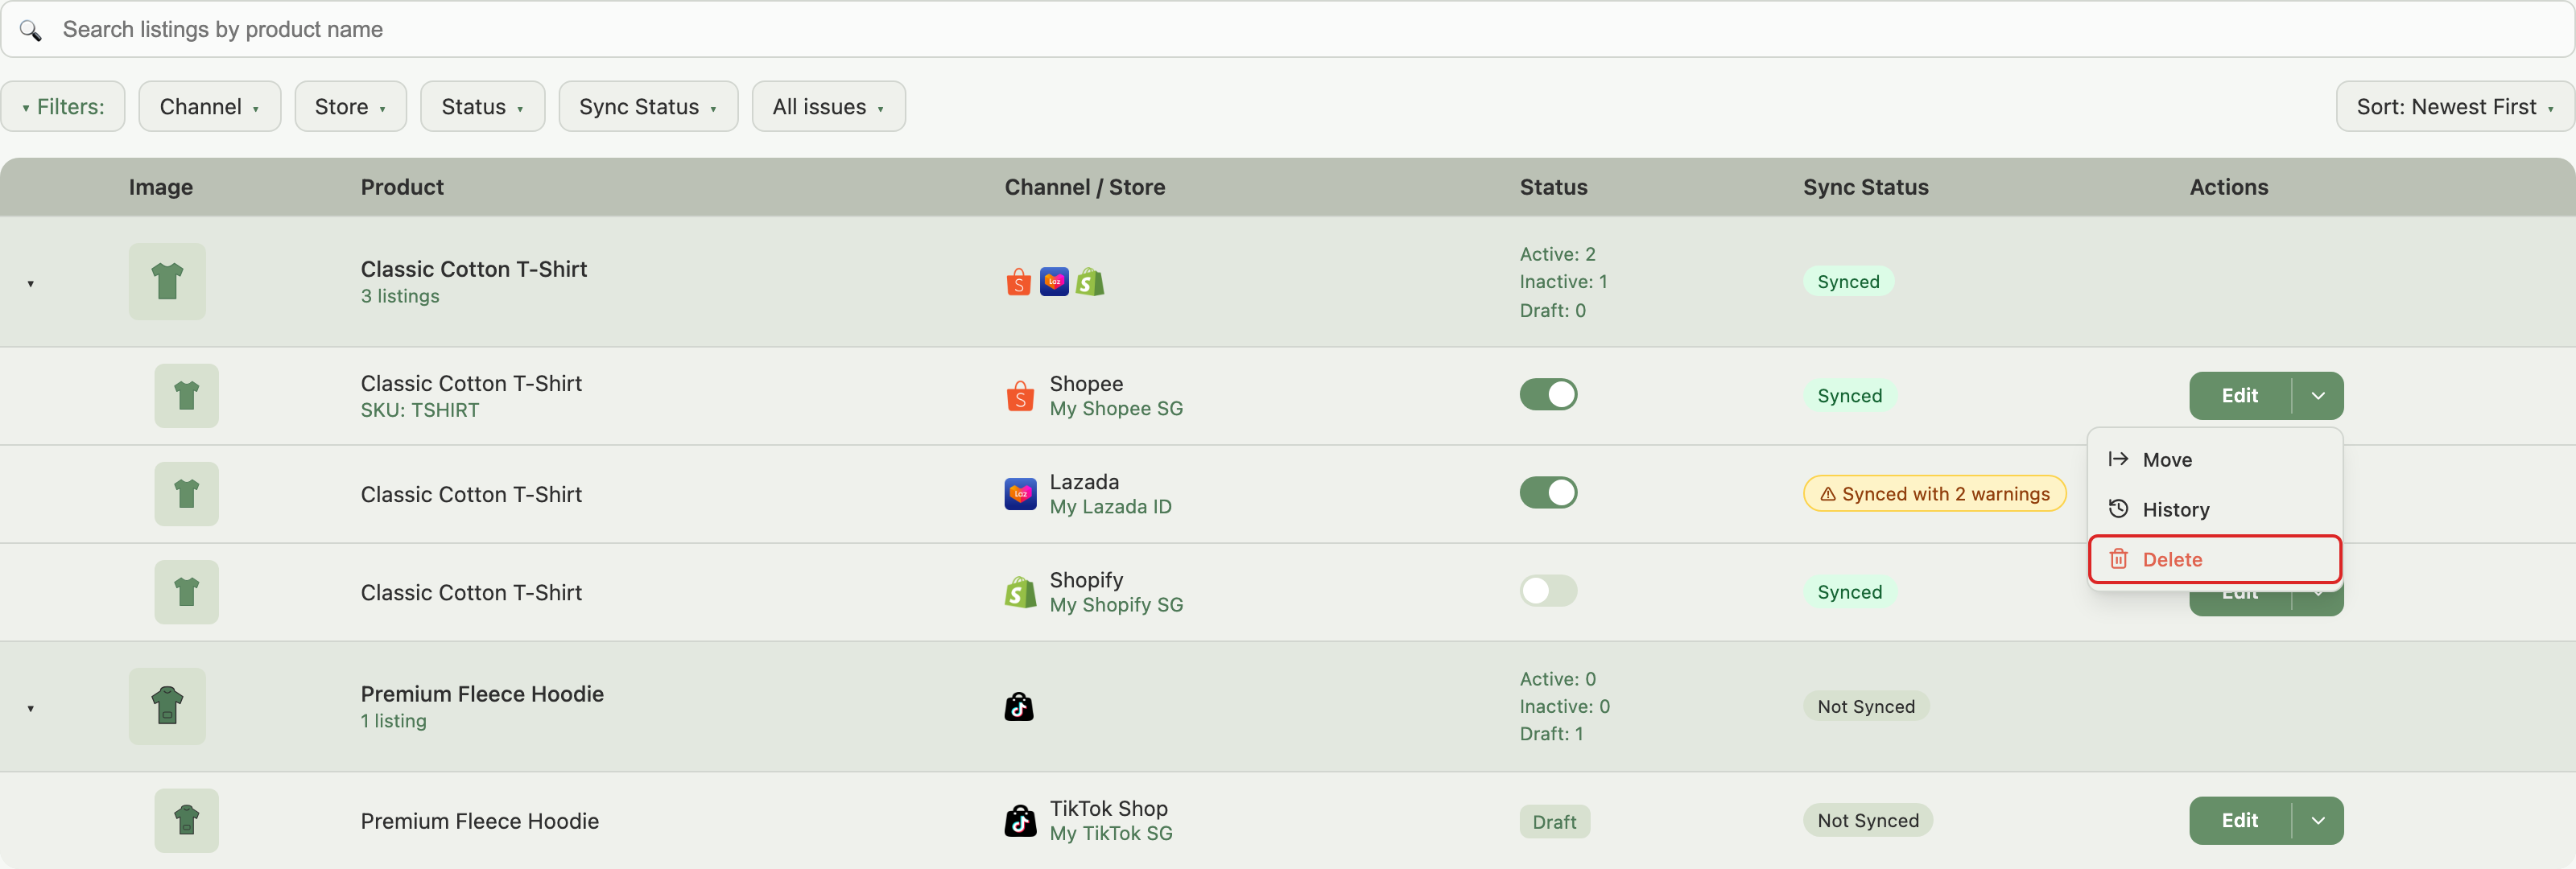Open the Store filter dropdown
The image size is (2576, 869).
pyautogui.click(x=351, y=107)
